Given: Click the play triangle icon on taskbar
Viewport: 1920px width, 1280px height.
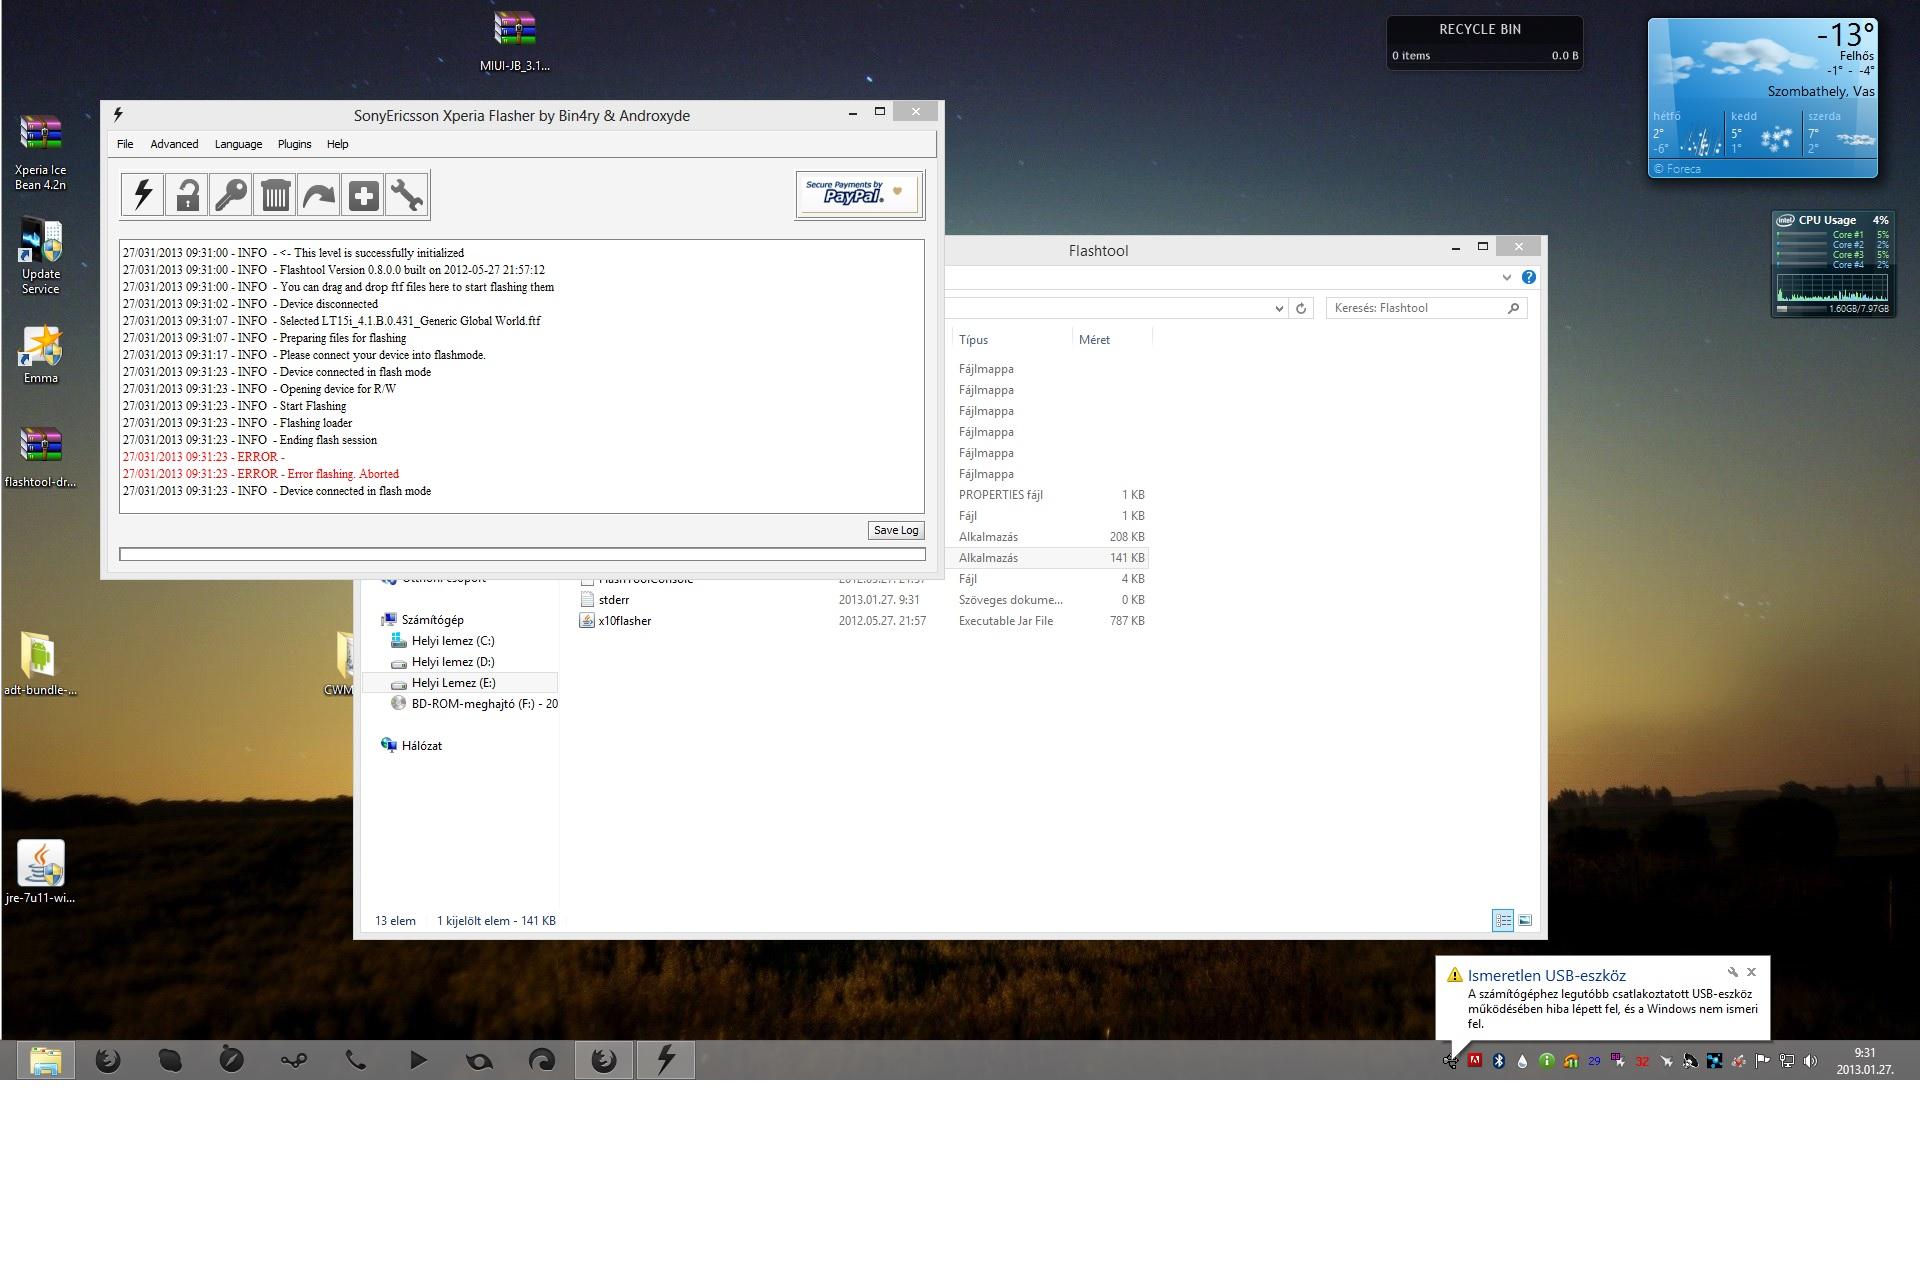Looking at the screenshot, I should tap(418, 1060).
